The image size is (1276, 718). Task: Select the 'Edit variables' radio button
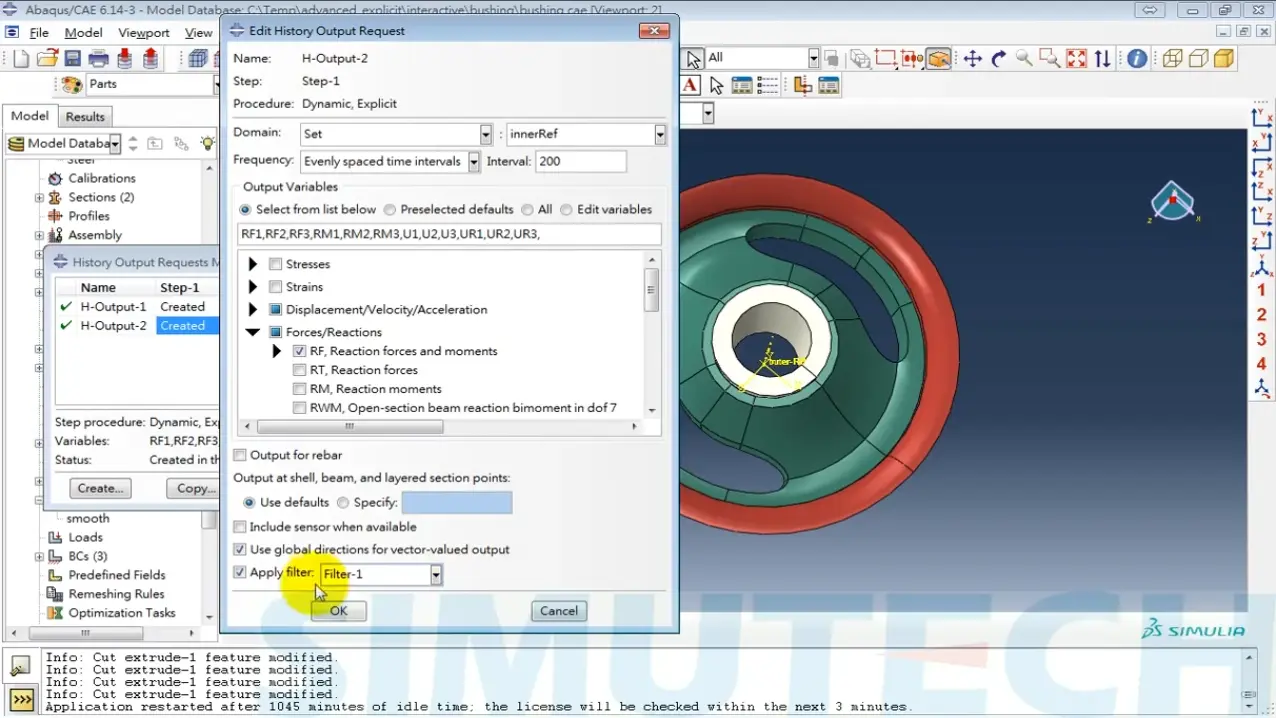coord(566,210)
